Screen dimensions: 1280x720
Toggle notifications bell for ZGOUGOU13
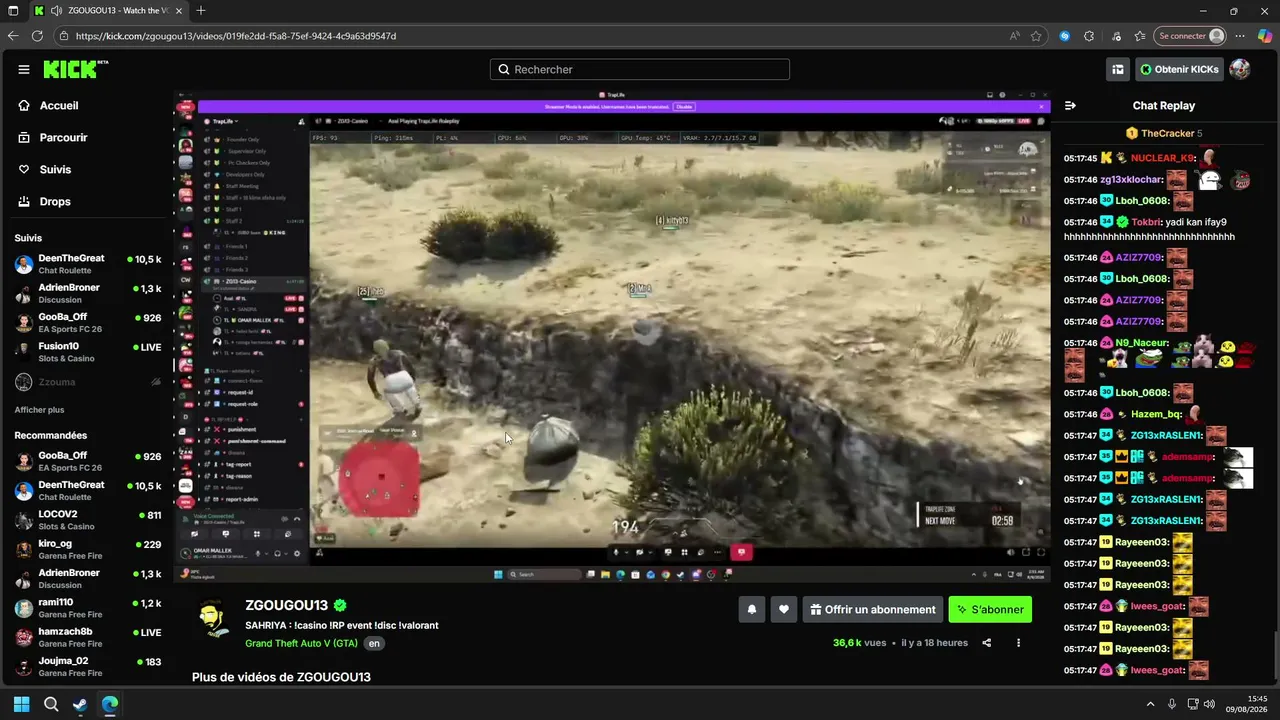[x=752, y=609]
